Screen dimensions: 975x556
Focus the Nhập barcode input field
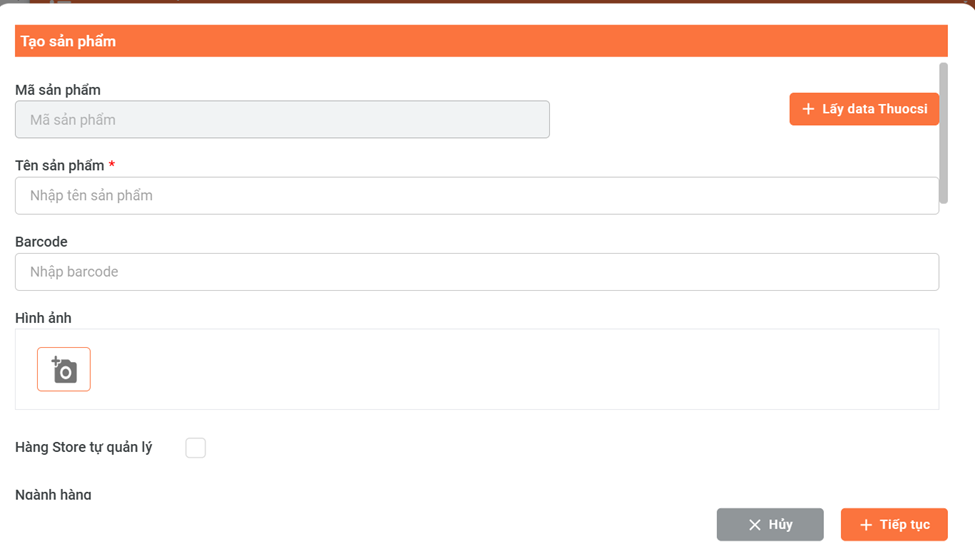(x=476, y=272)
